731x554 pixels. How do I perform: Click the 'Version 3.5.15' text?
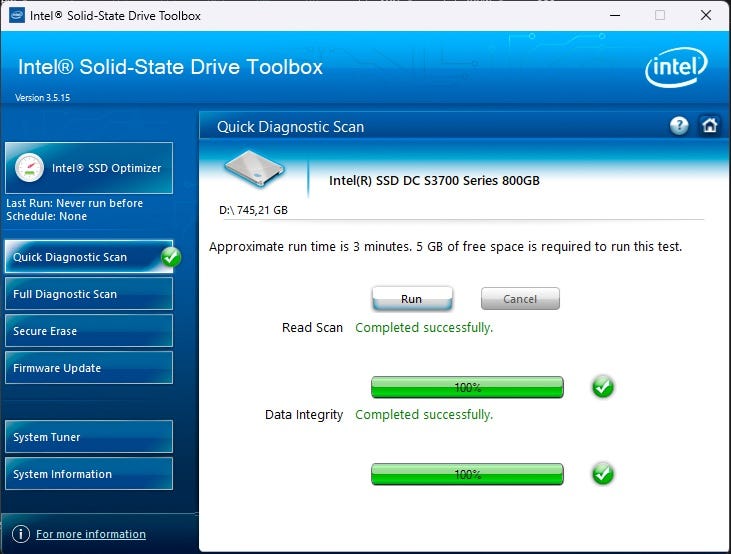click(x=42, y=97)
